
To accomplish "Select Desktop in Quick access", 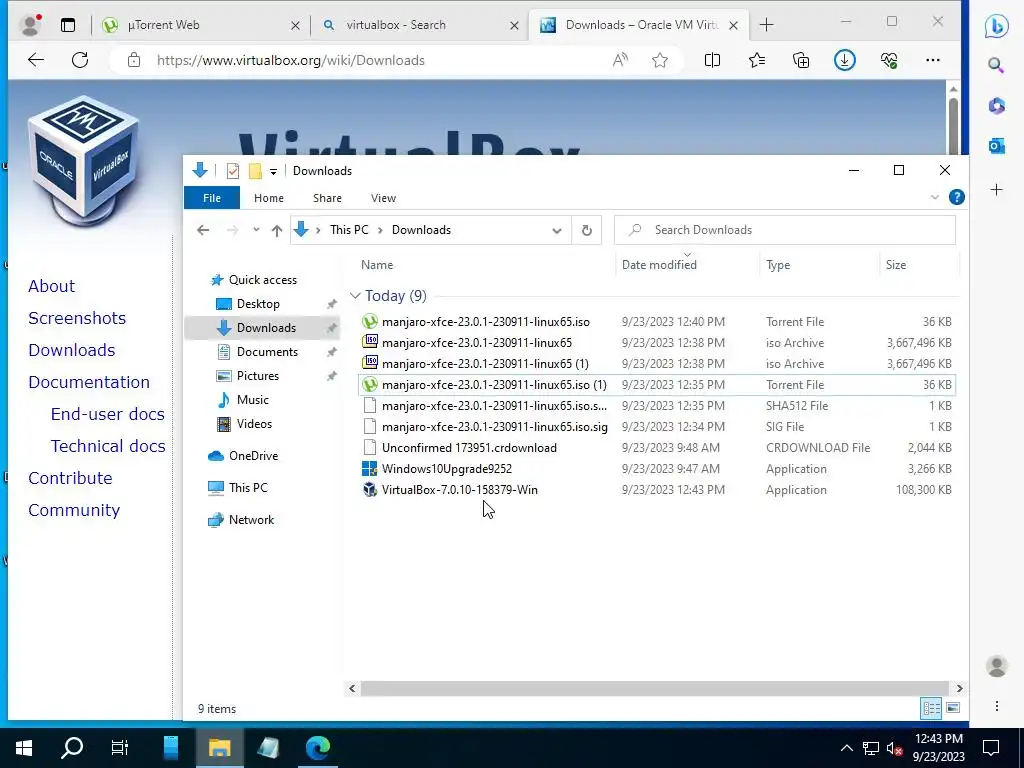I will pyautogui.click(x=258, y=304).
